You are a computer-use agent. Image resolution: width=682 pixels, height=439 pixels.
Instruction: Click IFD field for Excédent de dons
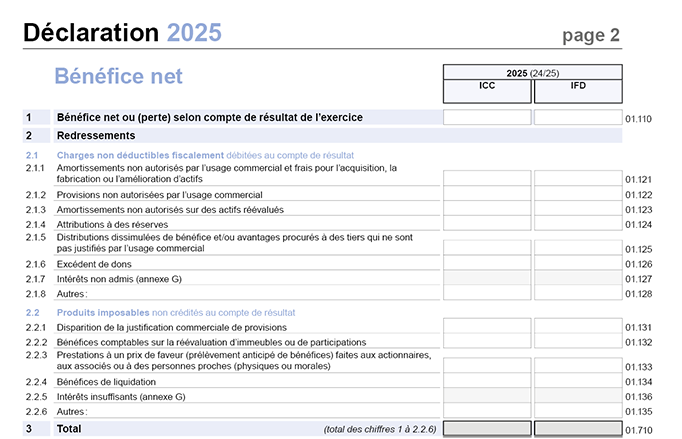click(x=578, y=263)
